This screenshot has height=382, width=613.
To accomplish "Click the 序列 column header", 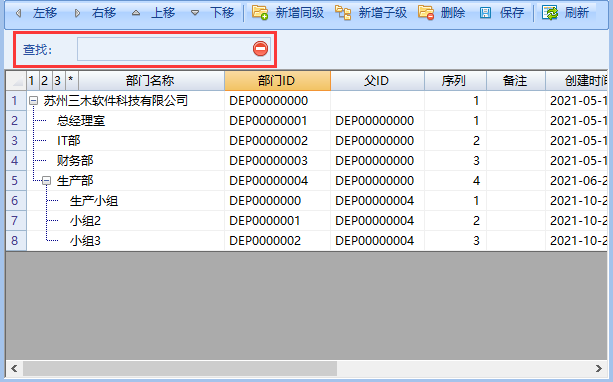I will pos(455,81).
